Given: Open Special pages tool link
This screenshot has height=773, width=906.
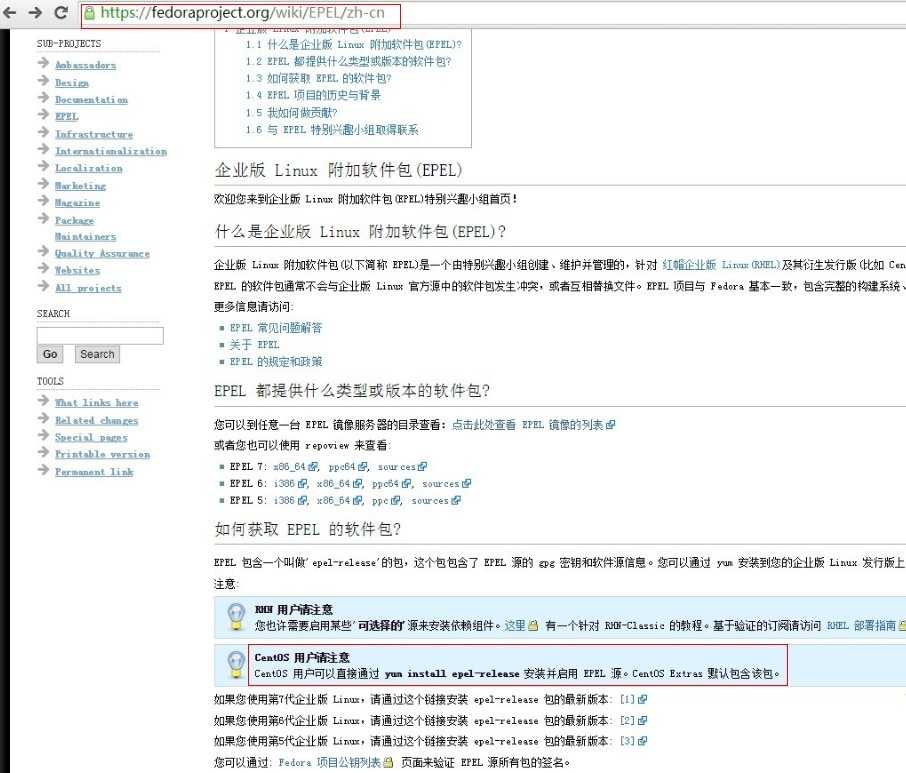Looking at the screenshot, I should pos(91,437).
